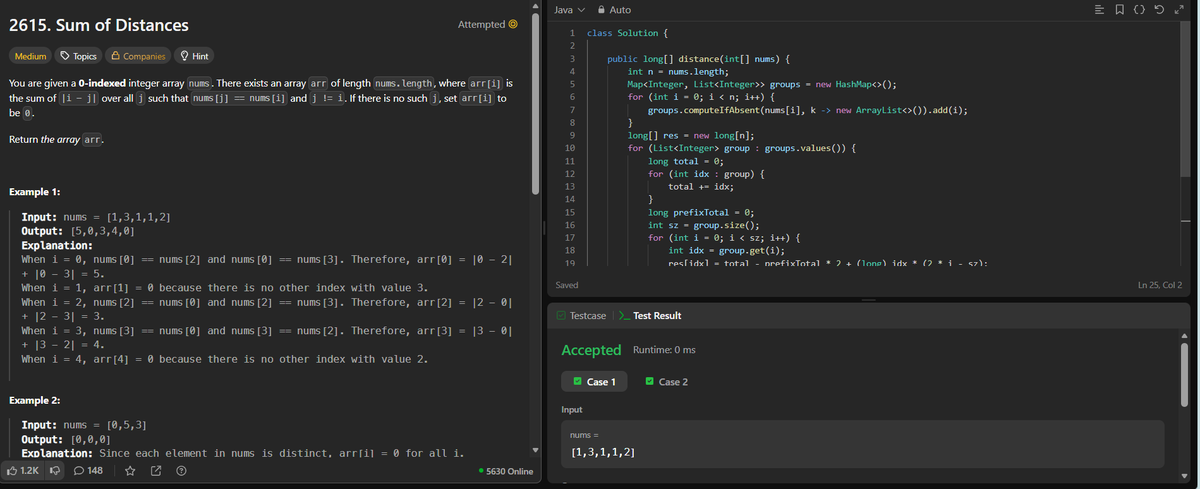This screenshot has height=489, width=1200.
Task: Click the 5630 Online indicator
Action: click(506, 471)
